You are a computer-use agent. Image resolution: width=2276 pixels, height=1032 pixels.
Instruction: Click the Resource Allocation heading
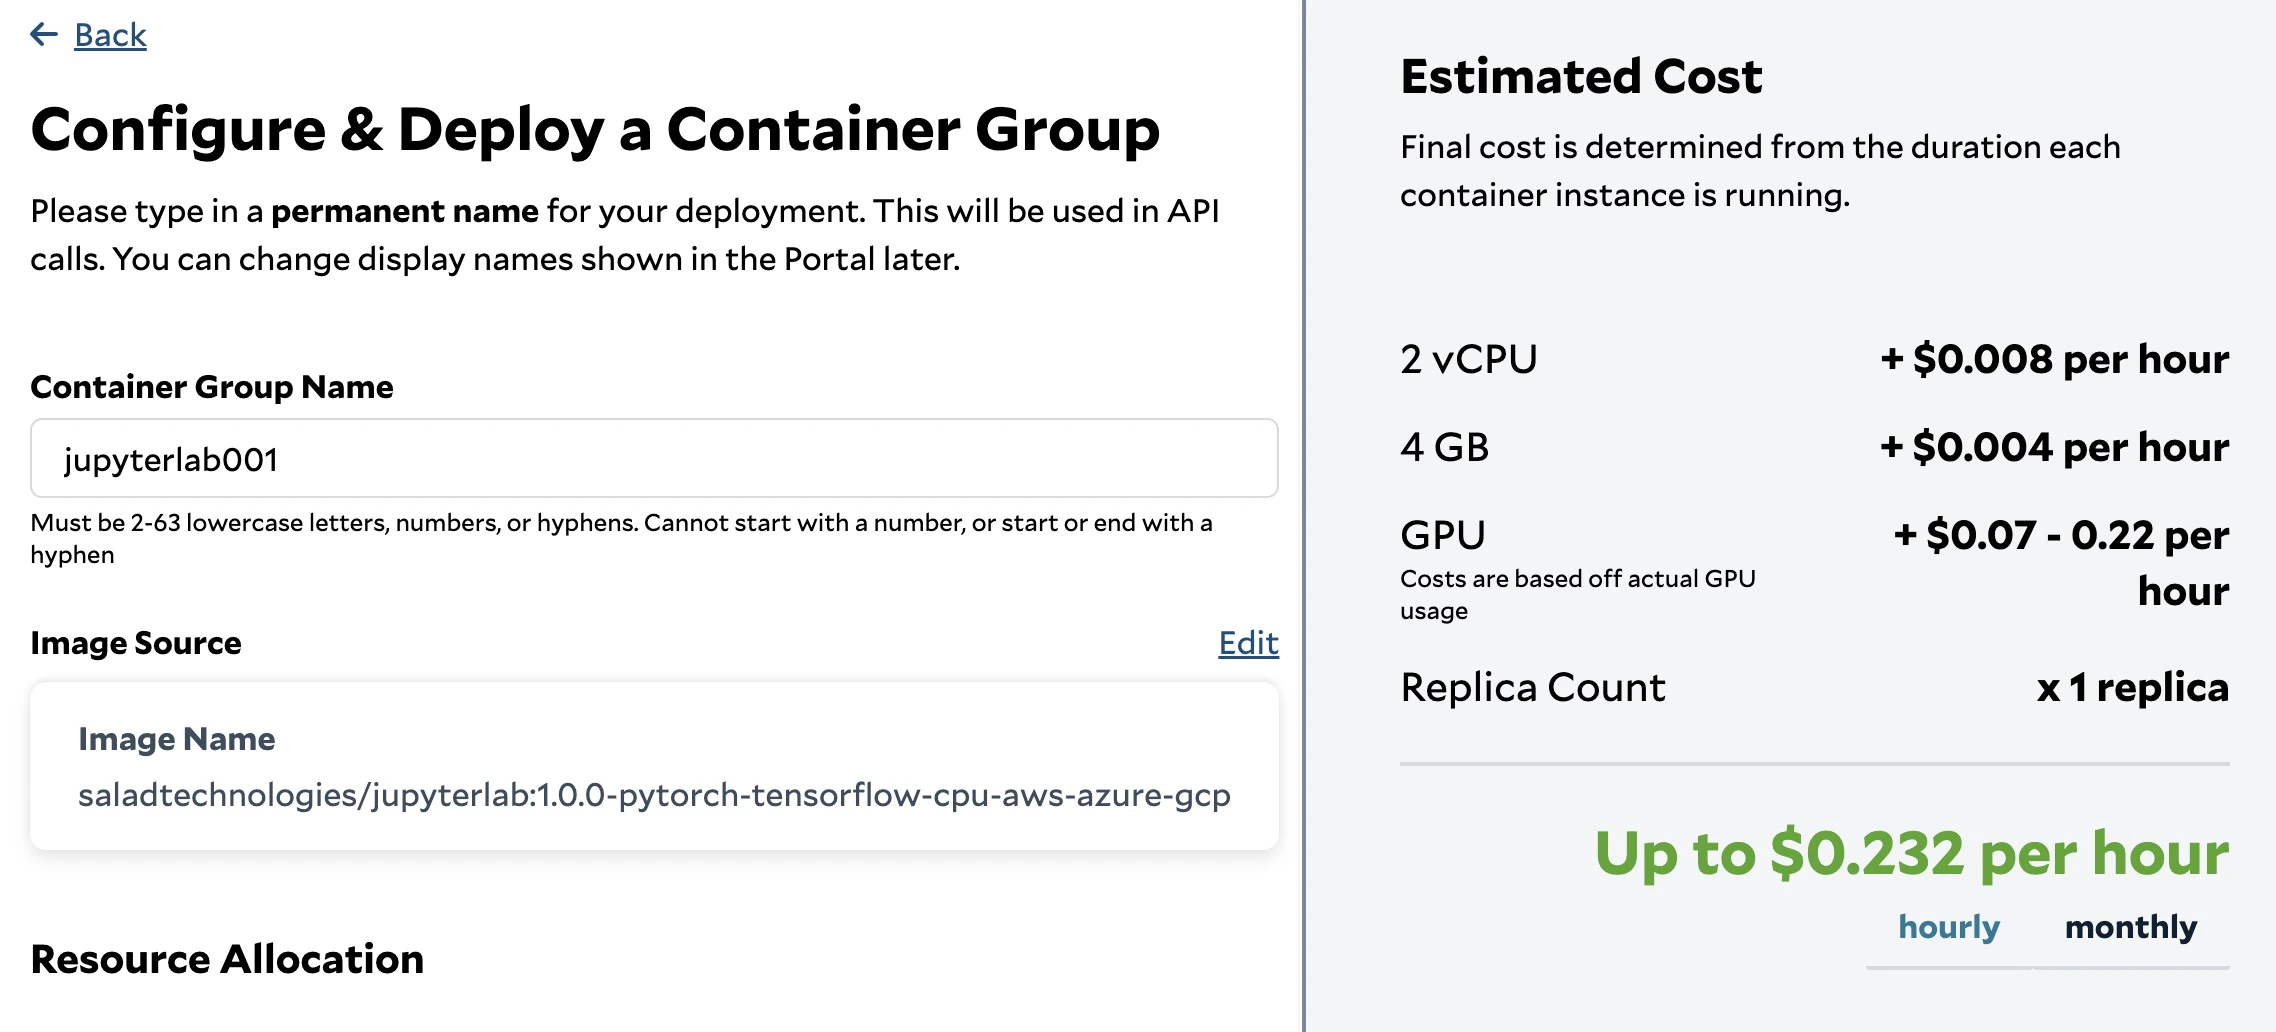pyautogui.click(x=227, y=960)
